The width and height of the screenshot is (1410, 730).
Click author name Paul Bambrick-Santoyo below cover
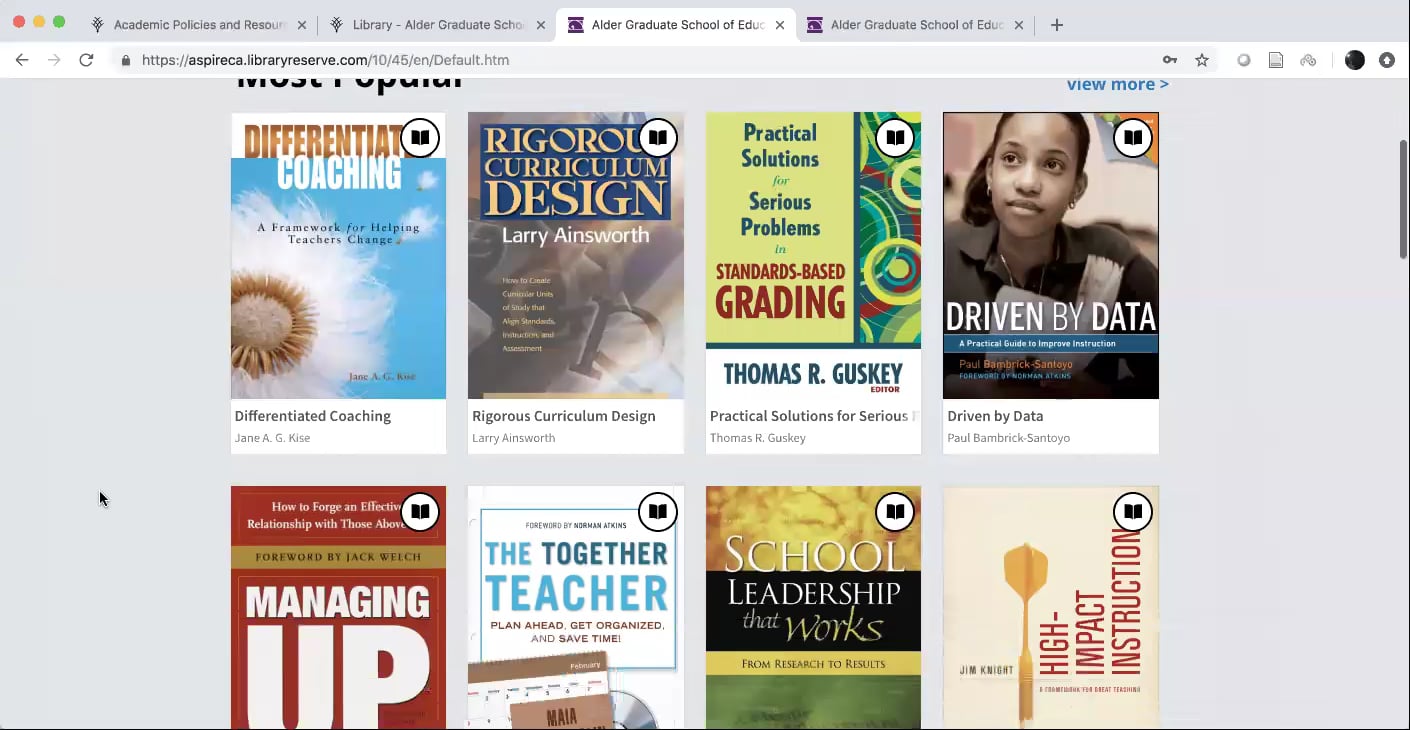click(x=1008, y=438)
